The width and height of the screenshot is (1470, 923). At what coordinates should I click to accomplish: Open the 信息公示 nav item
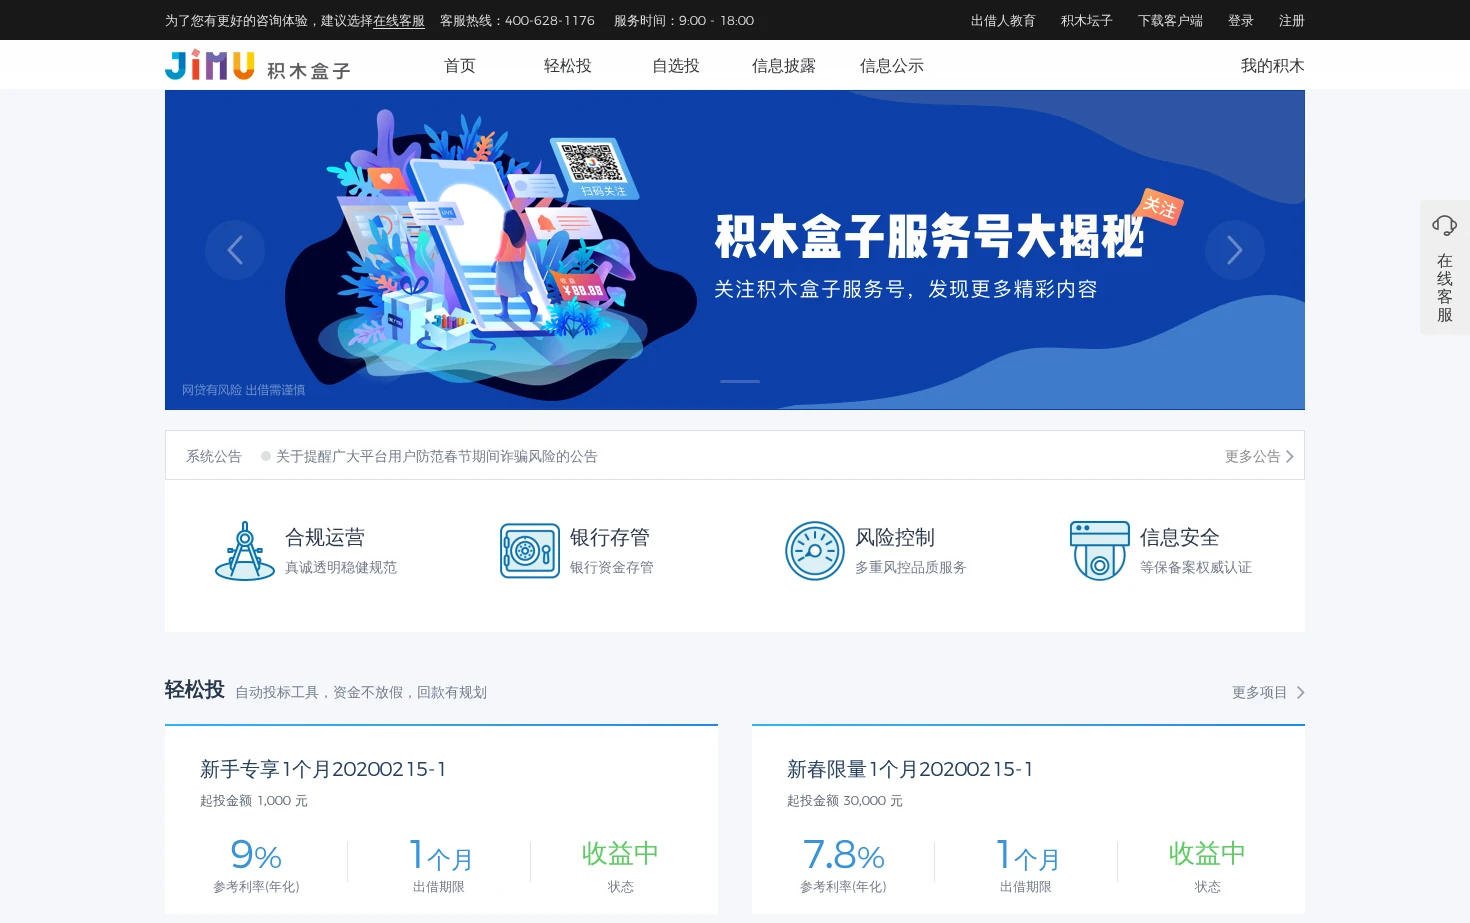892,66
